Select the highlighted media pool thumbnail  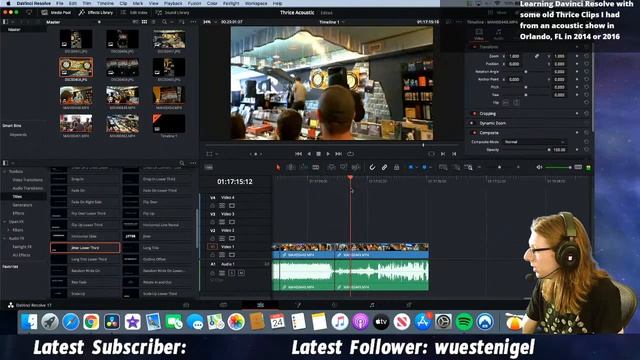[76, 67]
